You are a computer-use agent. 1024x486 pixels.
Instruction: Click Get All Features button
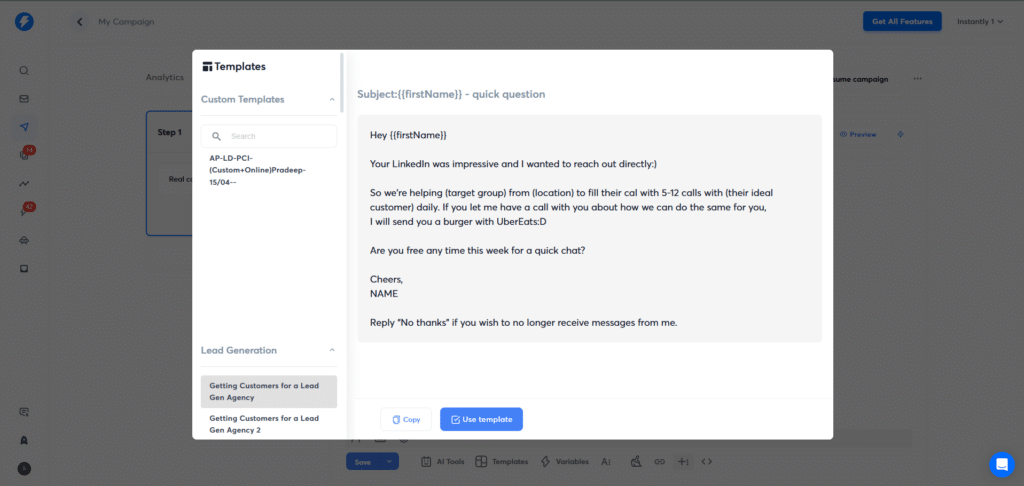pyautogui.click(x=902, y=22)
